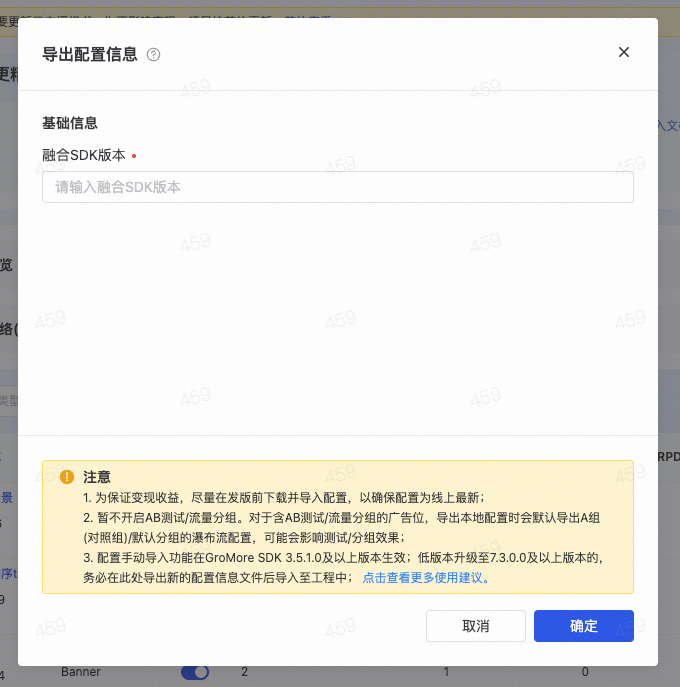Click the 导出配置信息 dialog title
The image size is (680, 687).
pyautogui.click(x=90, y=55)
